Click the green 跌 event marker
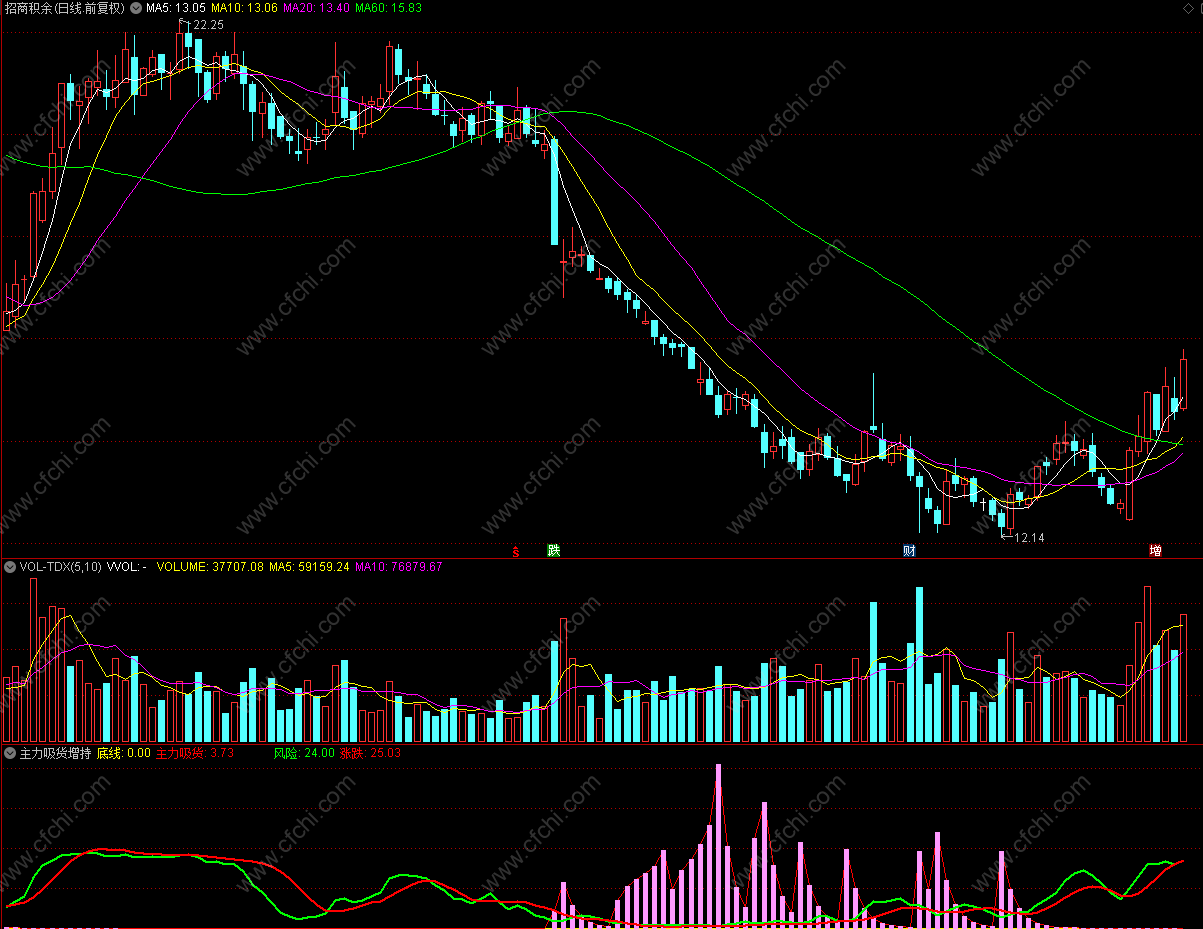 point(553,551)
